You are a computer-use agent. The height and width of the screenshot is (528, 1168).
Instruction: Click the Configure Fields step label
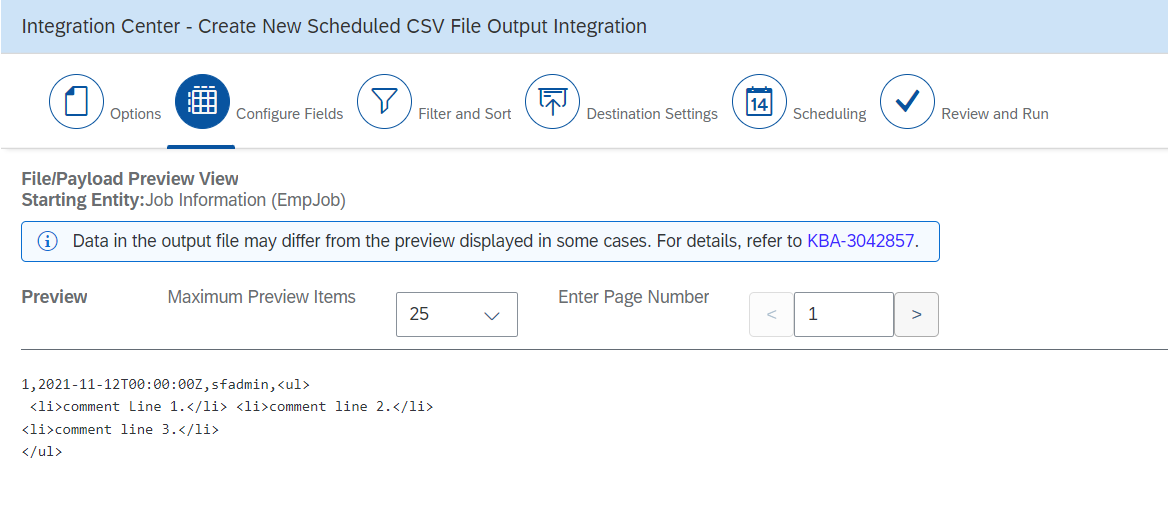point(290,114)
